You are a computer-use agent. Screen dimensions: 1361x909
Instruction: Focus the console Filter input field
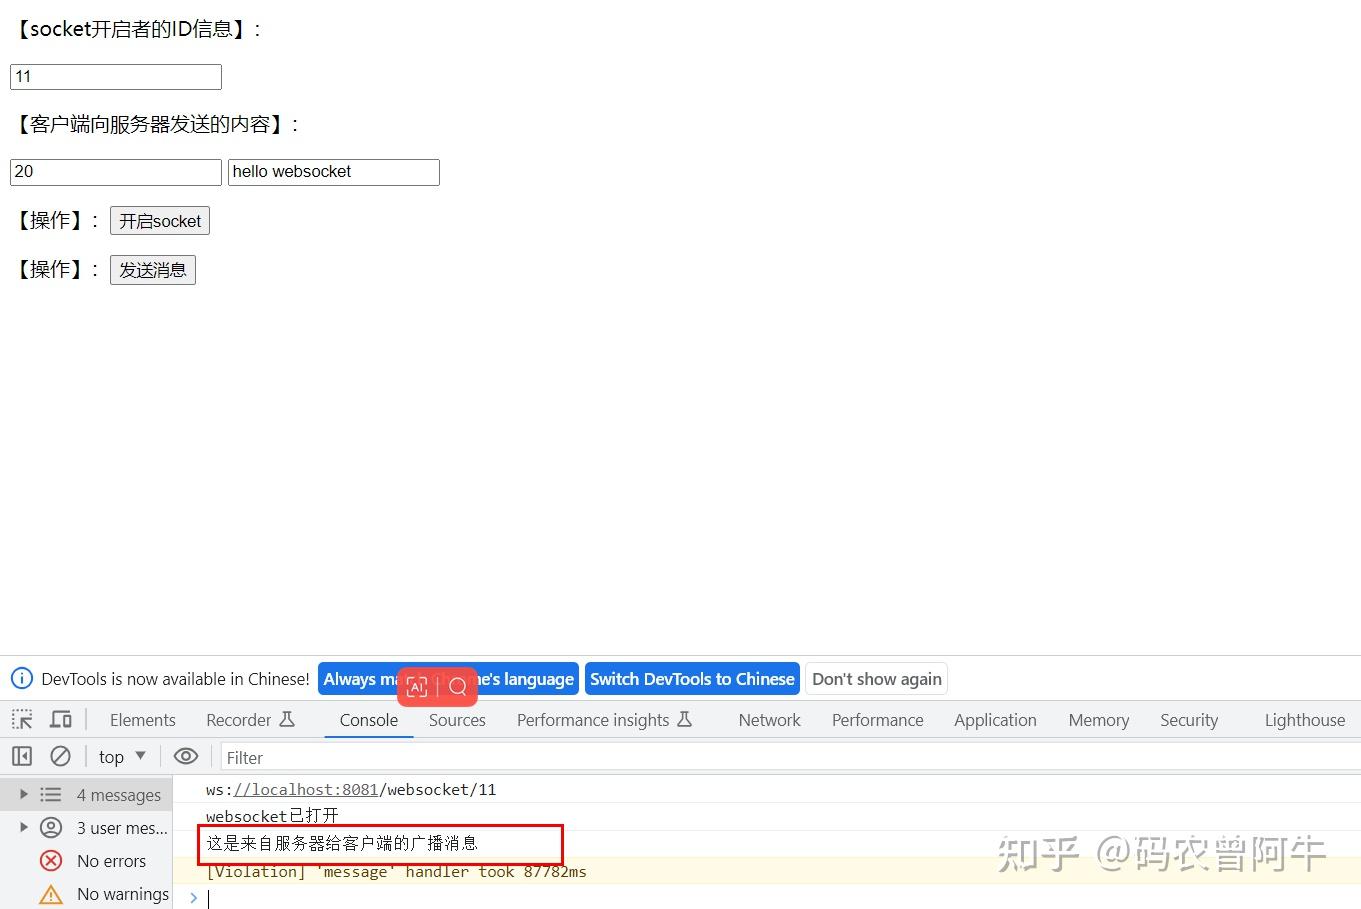[789, 757]
